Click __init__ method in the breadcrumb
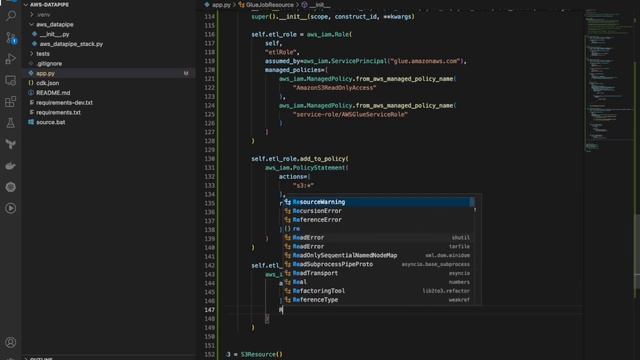This screenshot has height=360, width=640. (x=320, y=5)
